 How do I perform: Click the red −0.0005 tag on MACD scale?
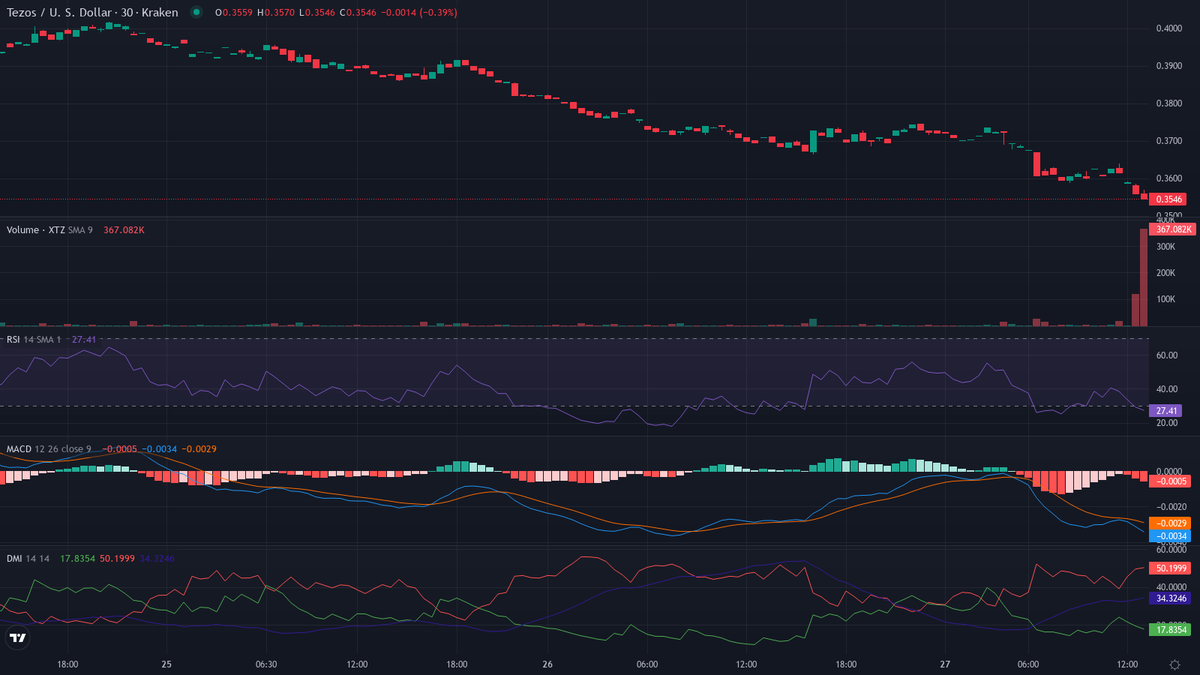[1170, 481]
